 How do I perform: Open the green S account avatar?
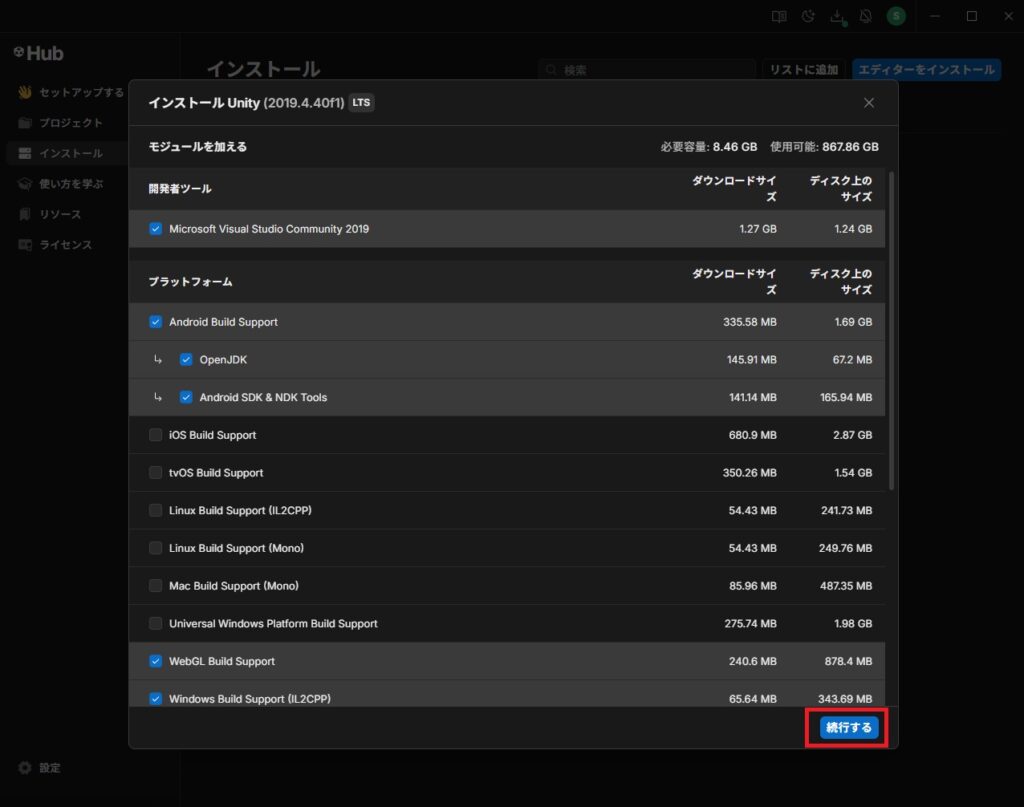pos(896,16)
